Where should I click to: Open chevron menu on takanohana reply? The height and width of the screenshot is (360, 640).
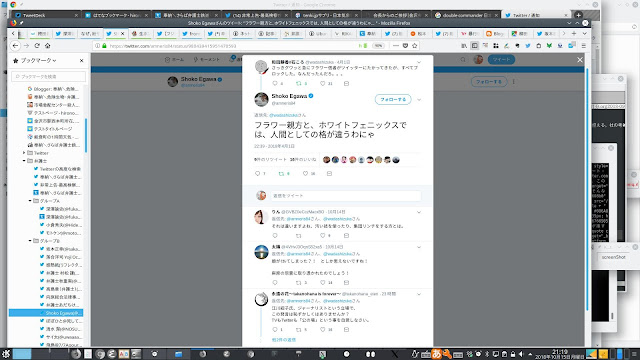tap(419, 294)
